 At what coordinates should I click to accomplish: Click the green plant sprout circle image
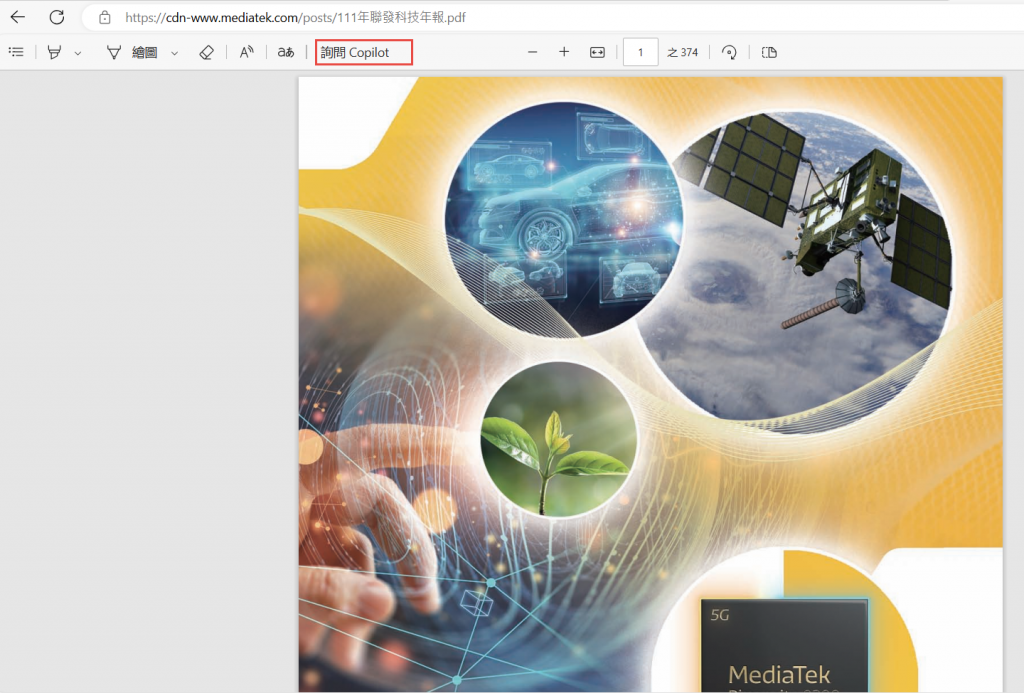[558, 439]
